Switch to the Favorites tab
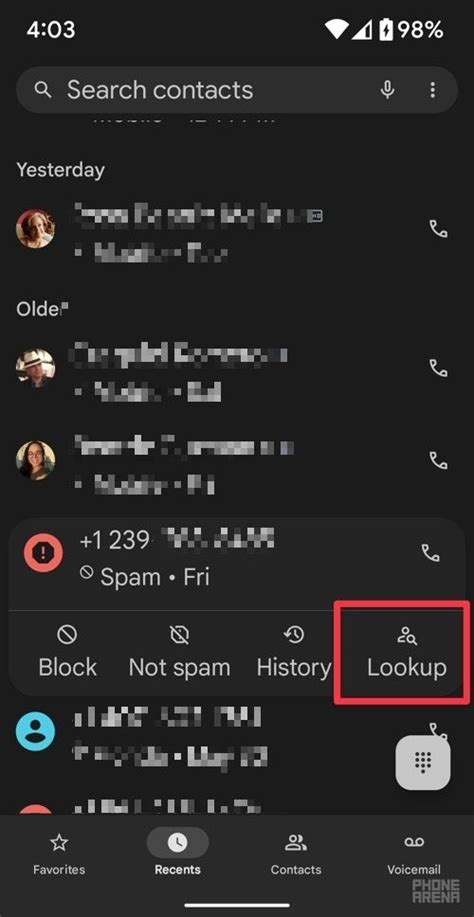The height and width of the screenshot is (917, 474). [x=58, y=855]
